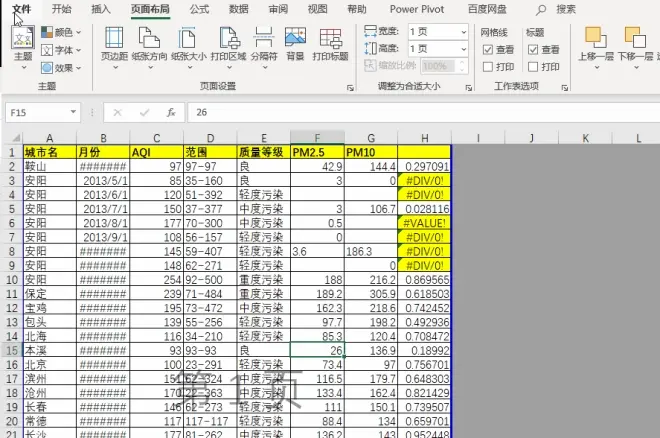The width and height of the screenshot is (660, 438).
Task: Select column F header
Action: point(317,138)
